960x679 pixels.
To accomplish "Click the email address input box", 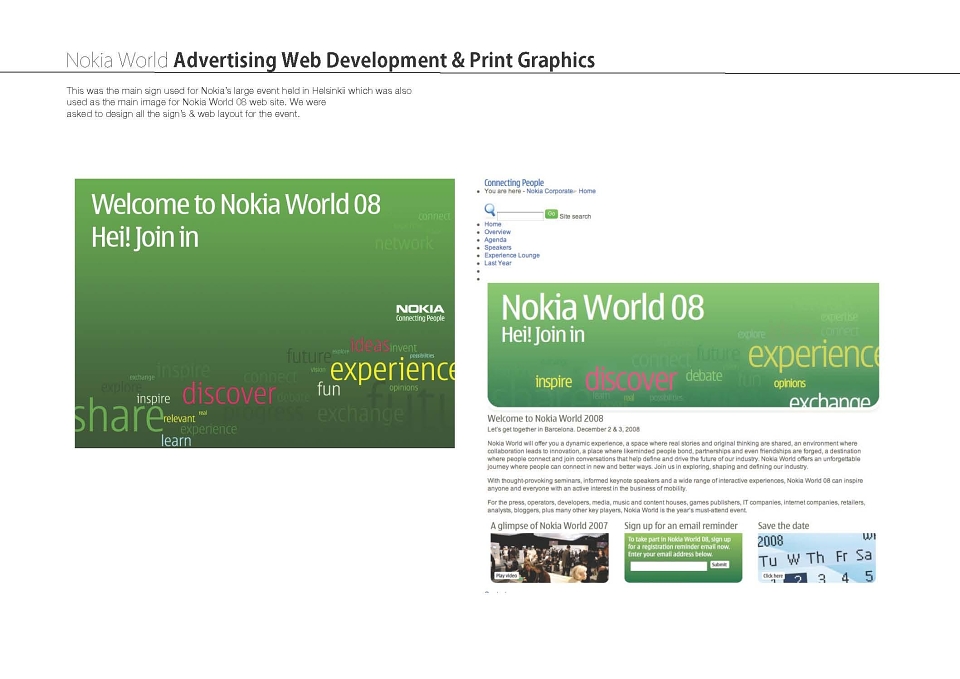I will (669, 566).
